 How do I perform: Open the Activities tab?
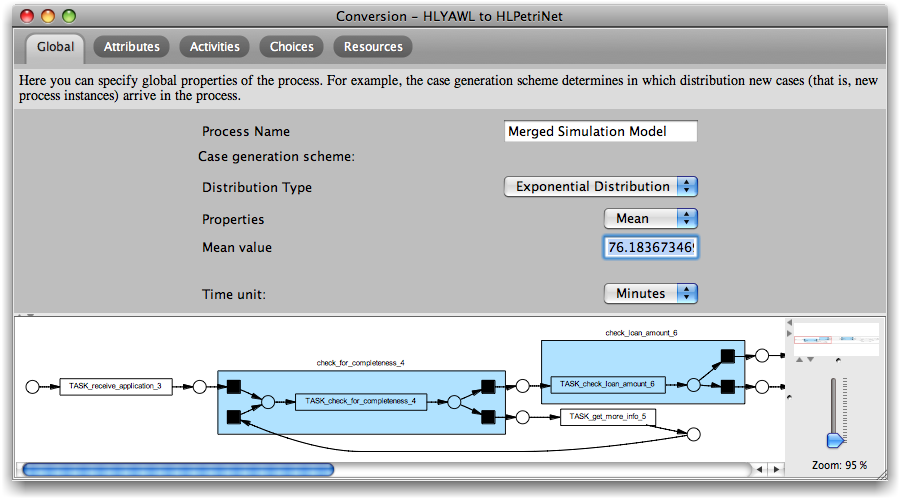pos(214,47)
